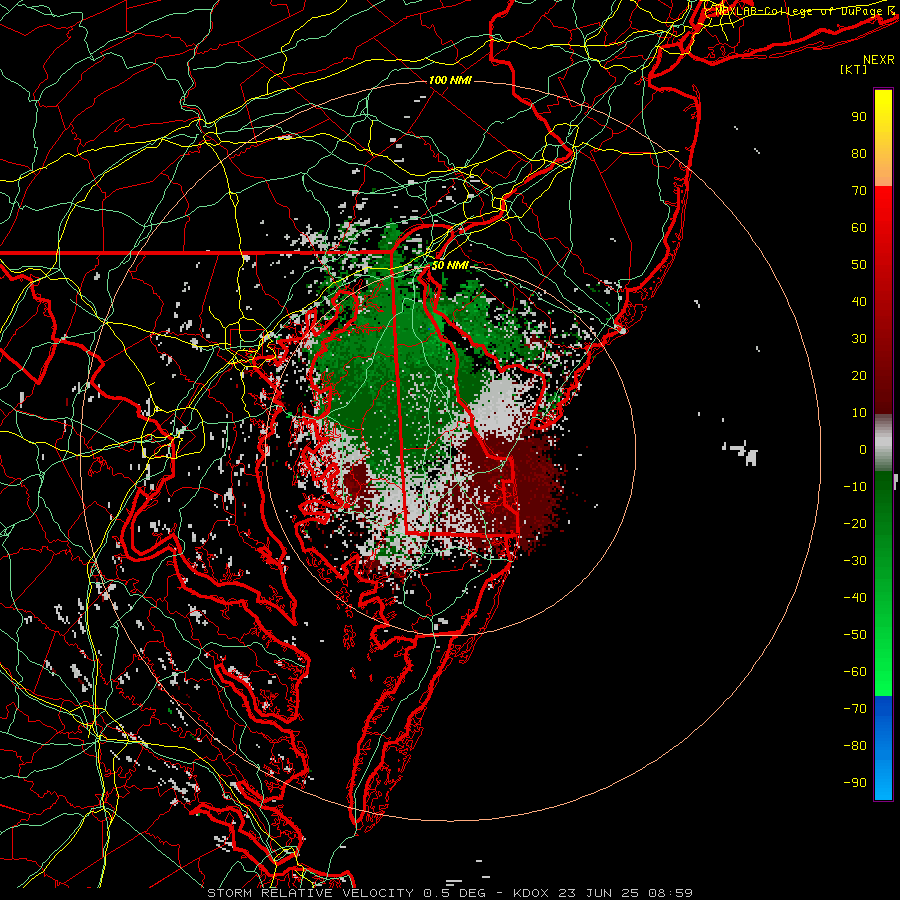Image resolution: width=900 pixels, height=900 pixels.
Task: Click the "100 NMI" range ring label
Action: tap(450, 80)
